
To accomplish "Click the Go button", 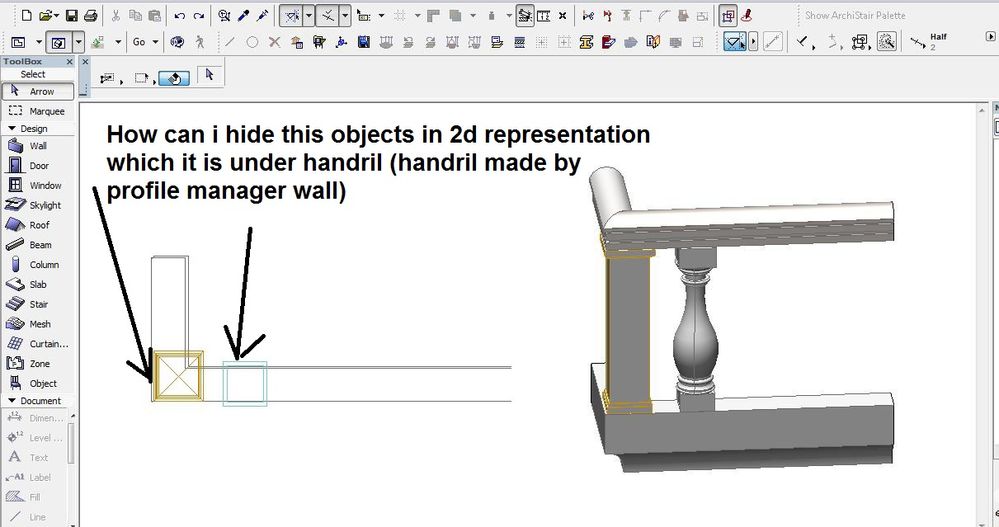I will tap(139, 42).
